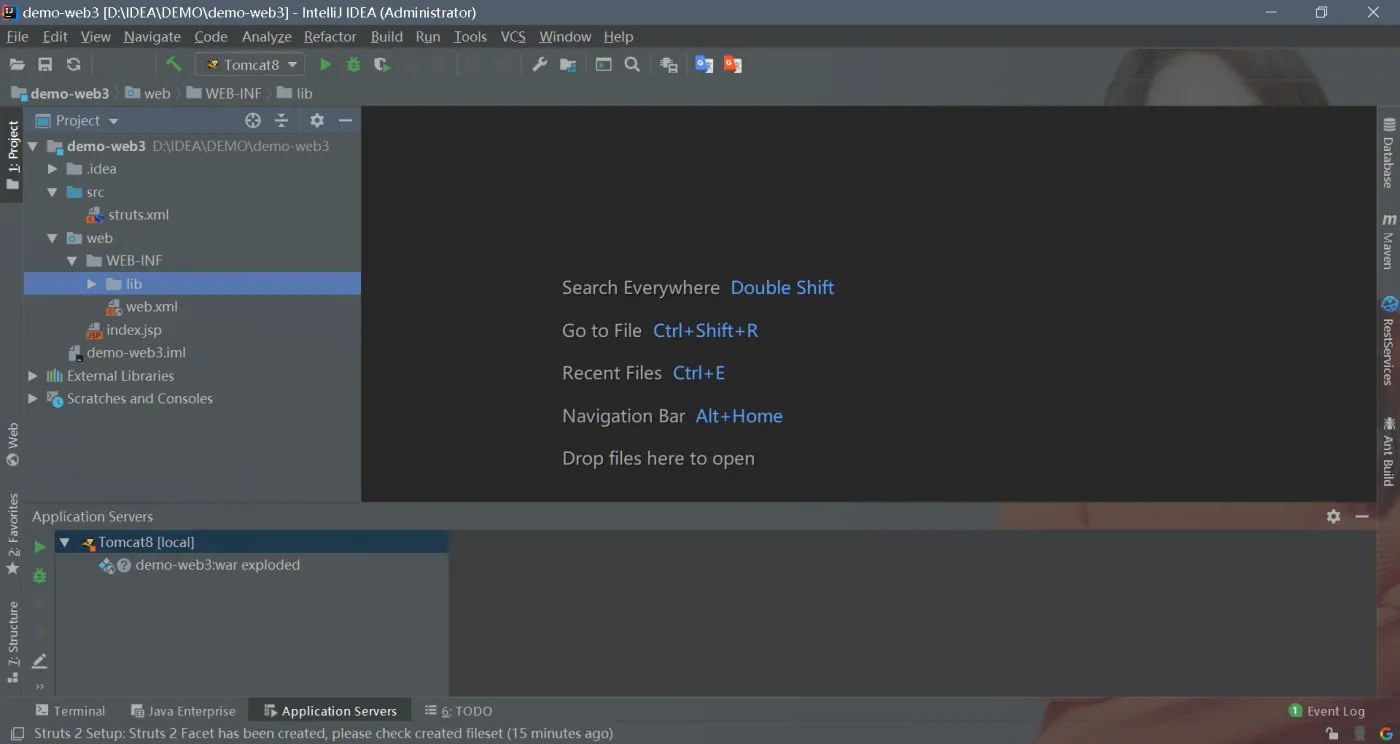Click lib in the navigation breadcrumb
The width and height of the screenshot is (1400, 744).
pyautogui.click(x=295, y=93)
